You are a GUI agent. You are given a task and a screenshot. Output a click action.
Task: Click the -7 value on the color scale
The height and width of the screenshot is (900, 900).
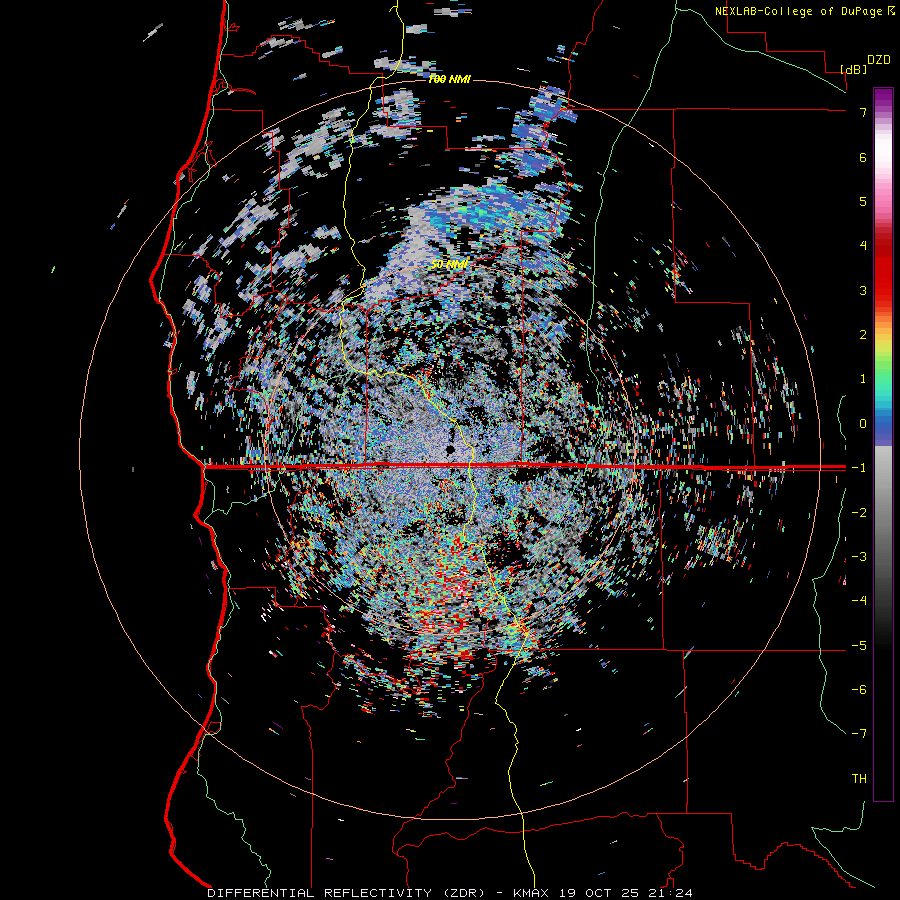859,734
